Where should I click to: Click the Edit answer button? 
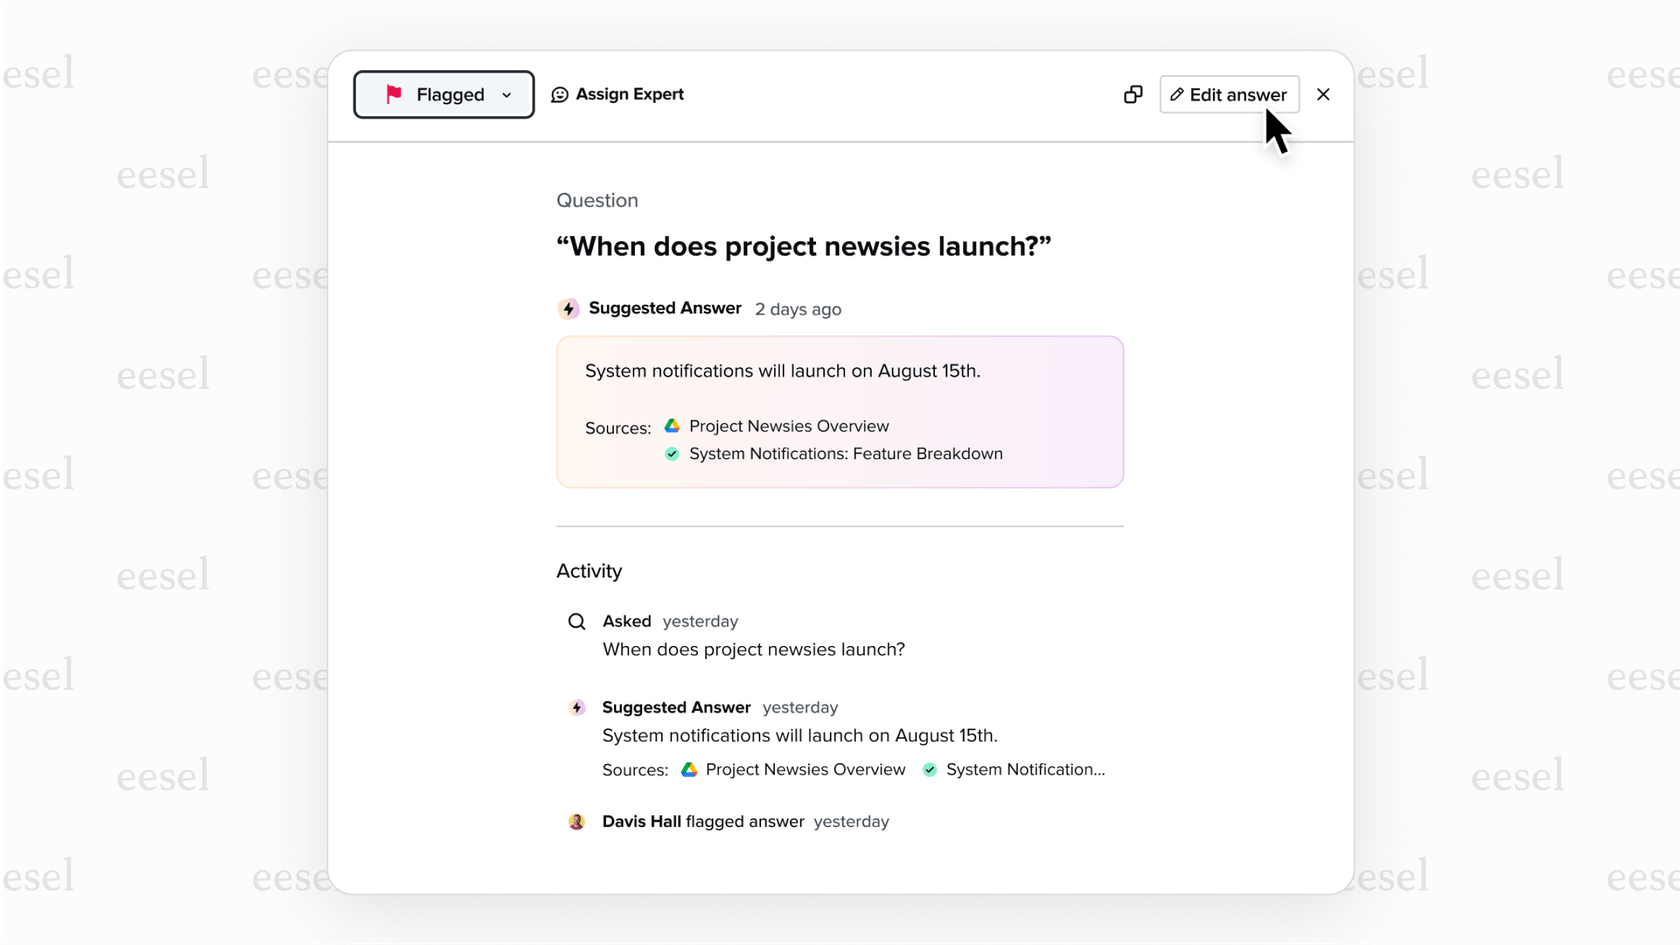1229,94
